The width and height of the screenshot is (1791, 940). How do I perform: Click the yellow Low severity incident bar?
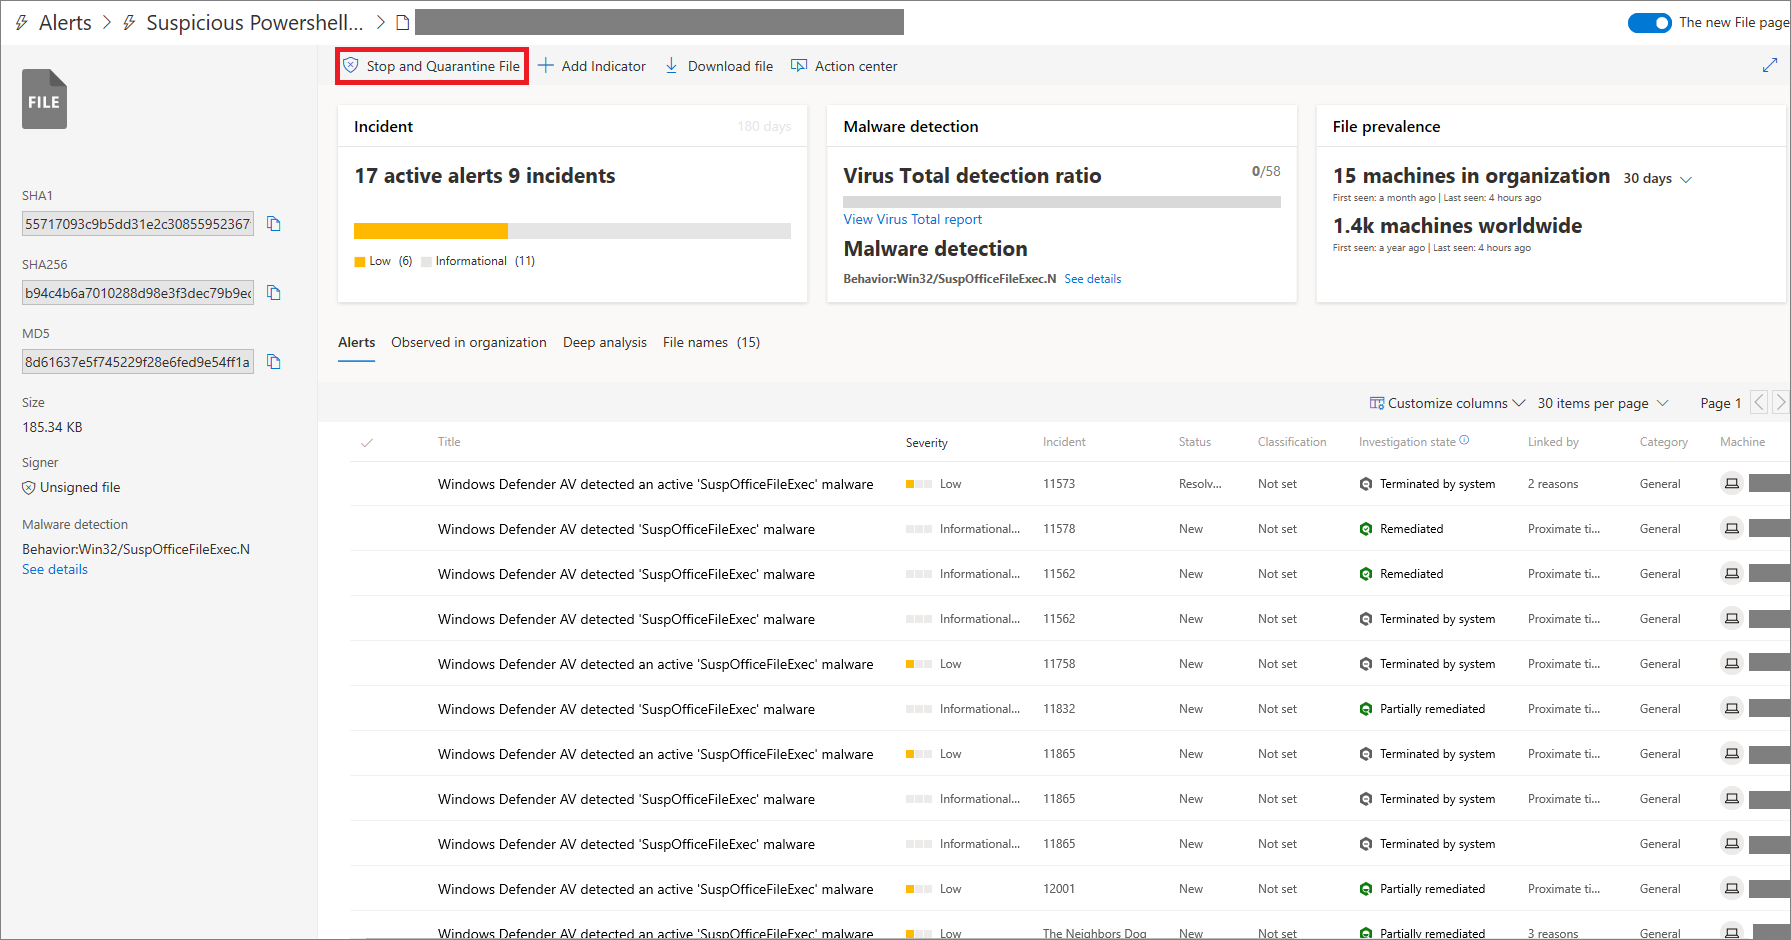point(430,231)
